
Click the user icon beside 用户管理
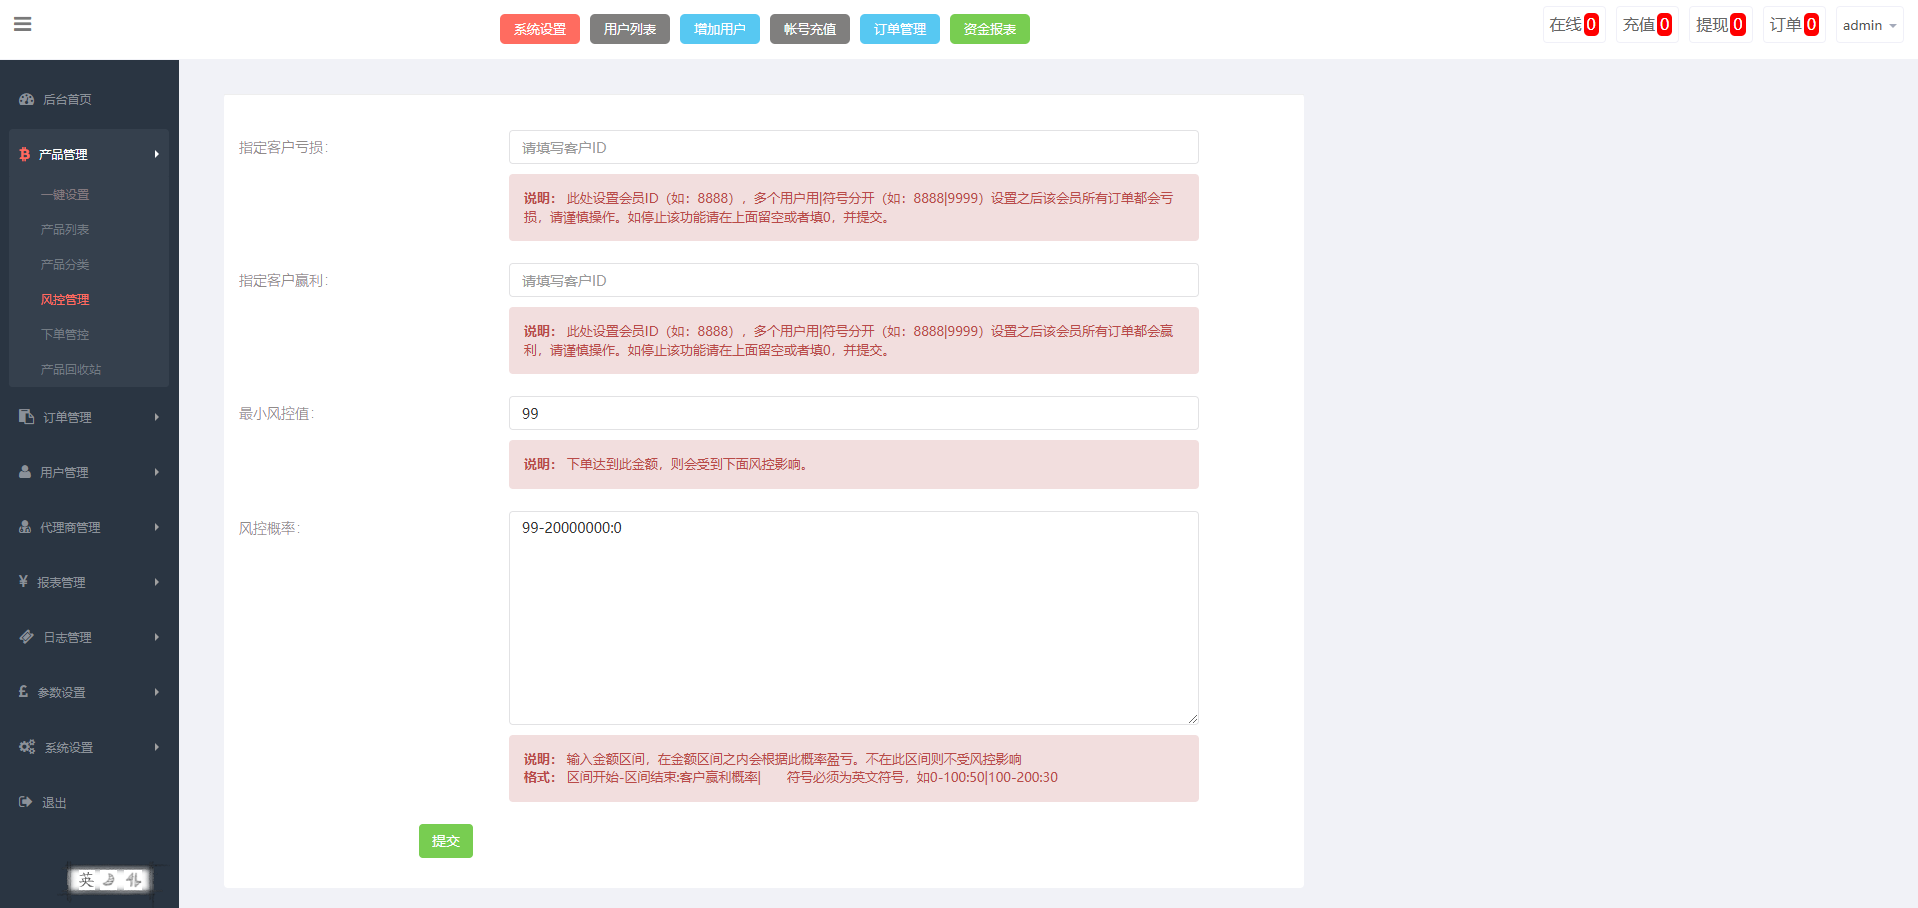25,472
